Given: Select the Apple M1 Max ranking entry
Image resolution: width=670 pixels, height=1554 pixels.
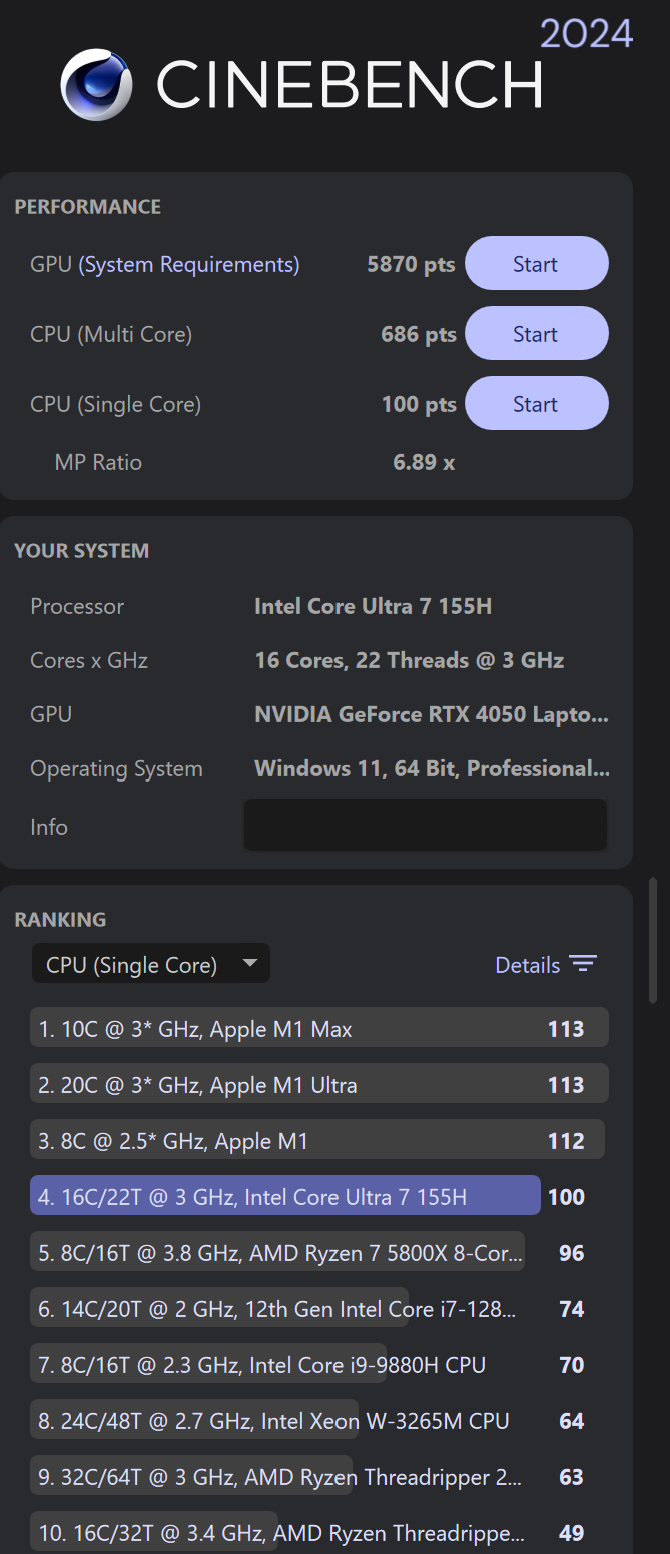Looking at the screenshot, I should 300,1029.
